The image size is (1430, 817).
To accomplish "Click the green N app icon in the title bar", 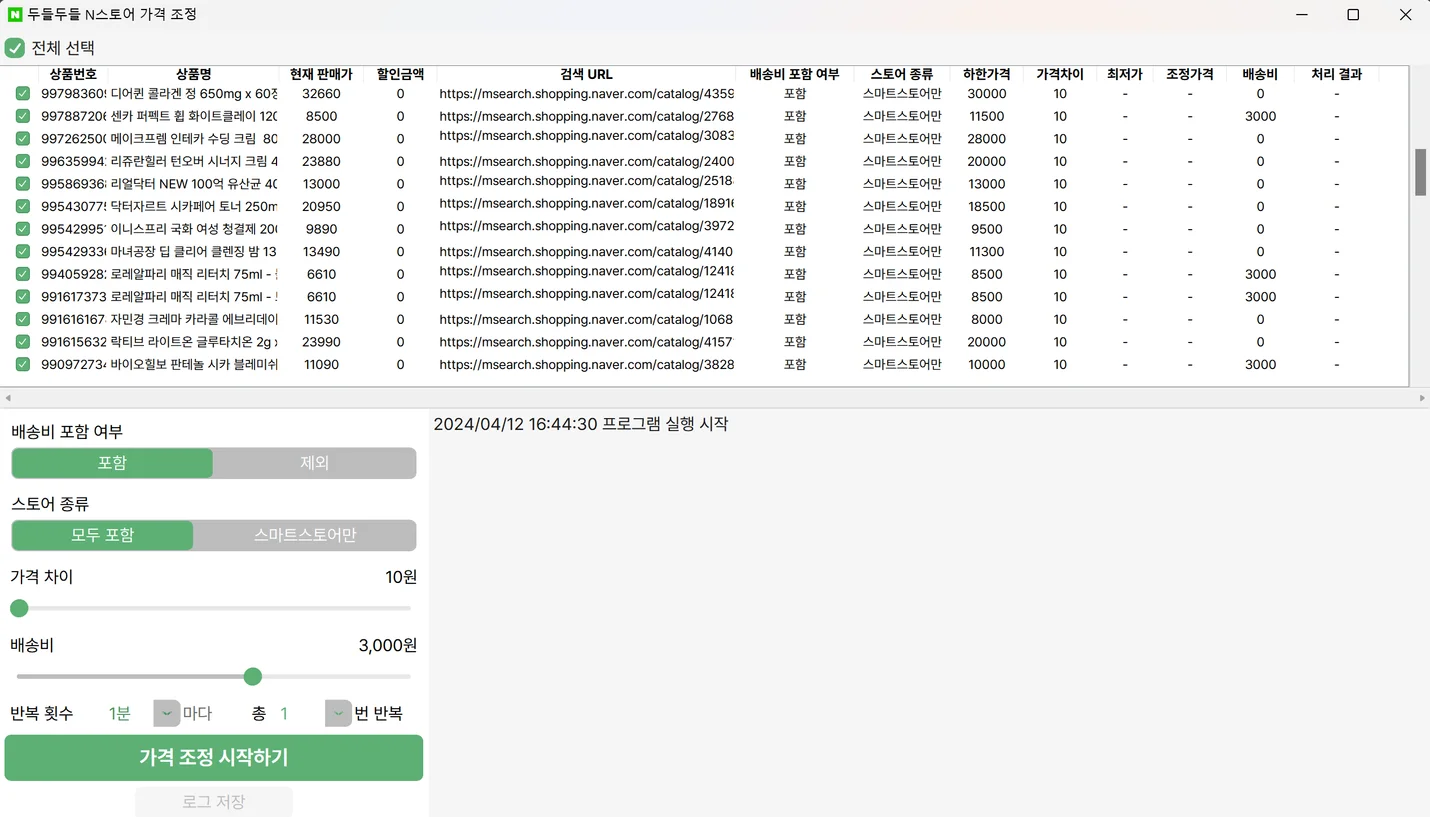I will click(15, 14).
